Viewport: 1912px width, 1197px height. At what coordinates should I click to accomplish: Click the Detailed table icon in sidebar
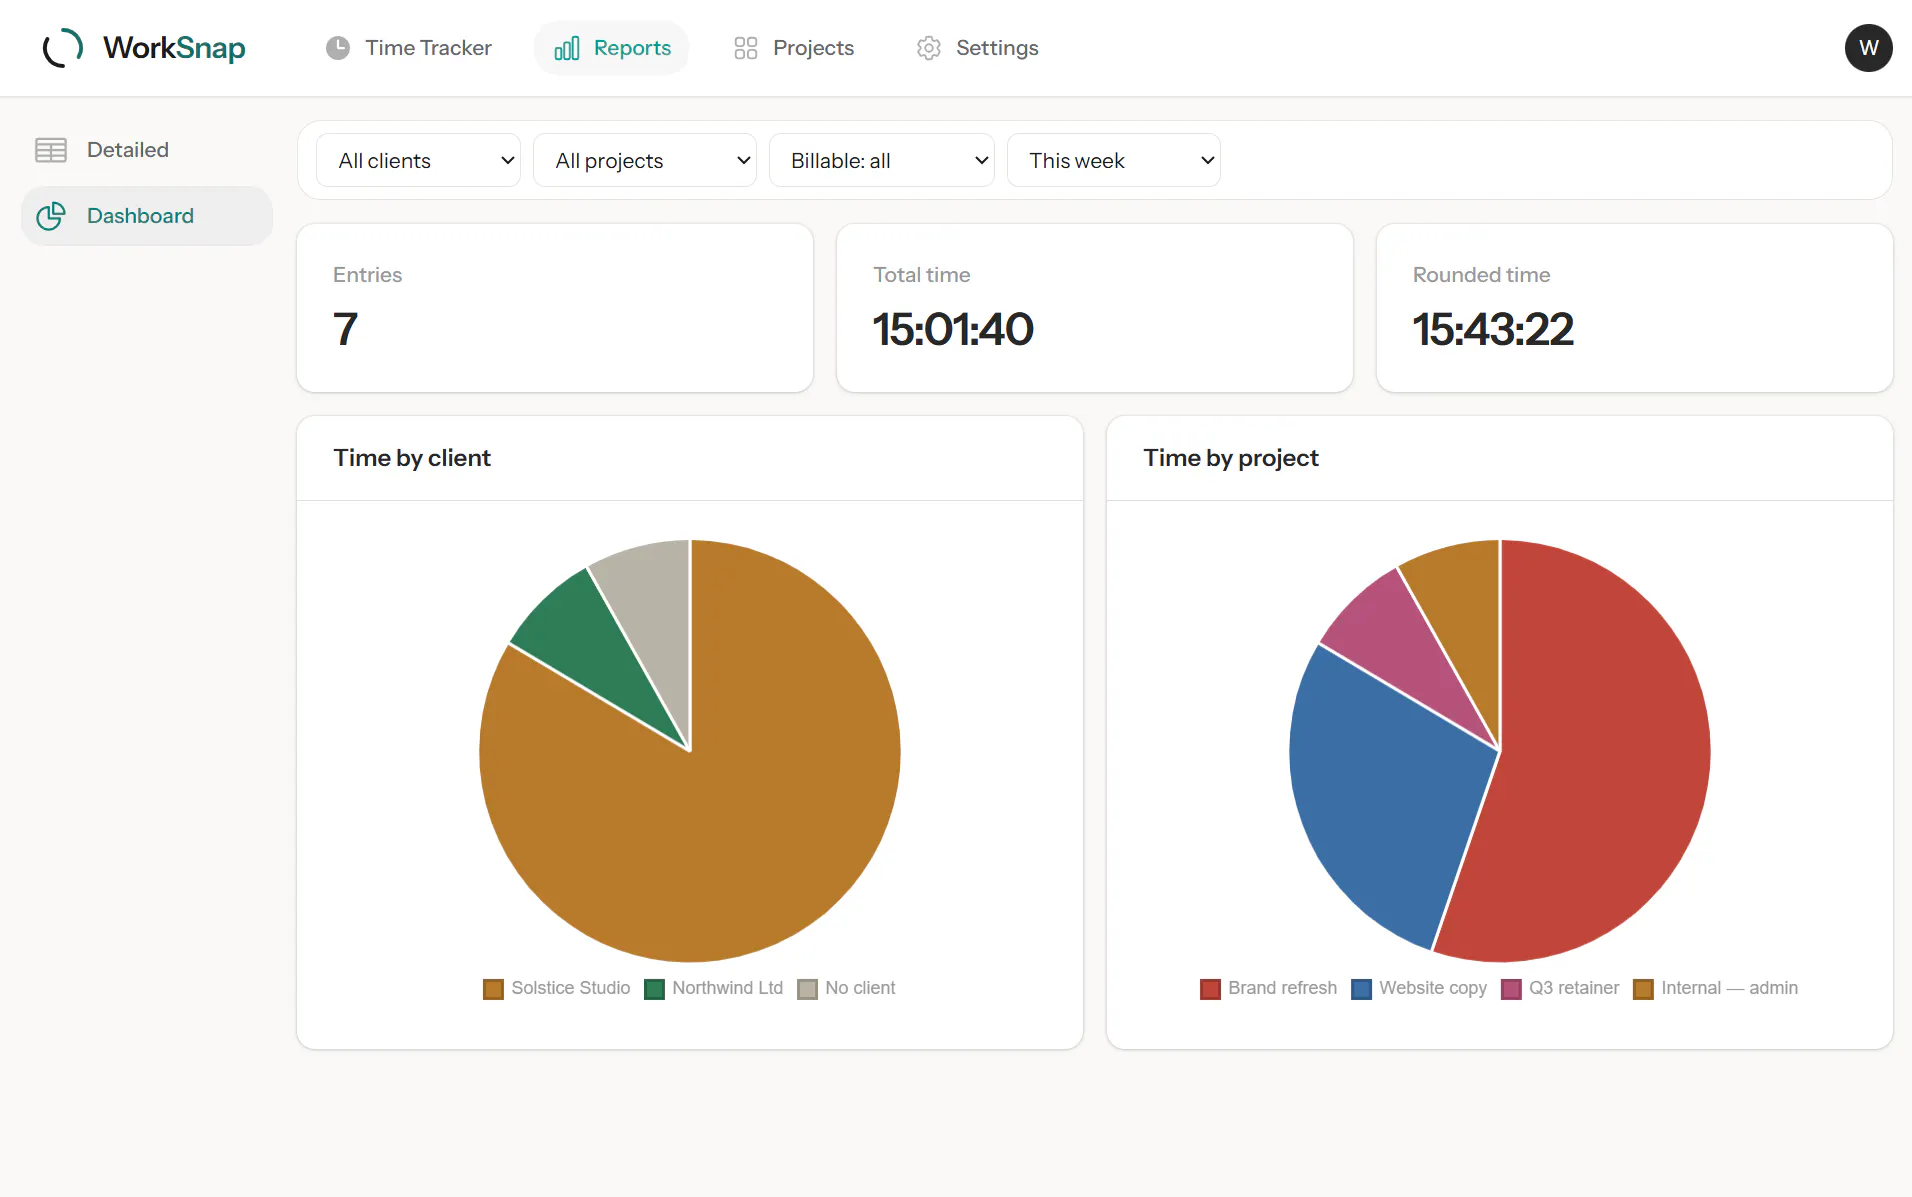[x=51, y=150]
